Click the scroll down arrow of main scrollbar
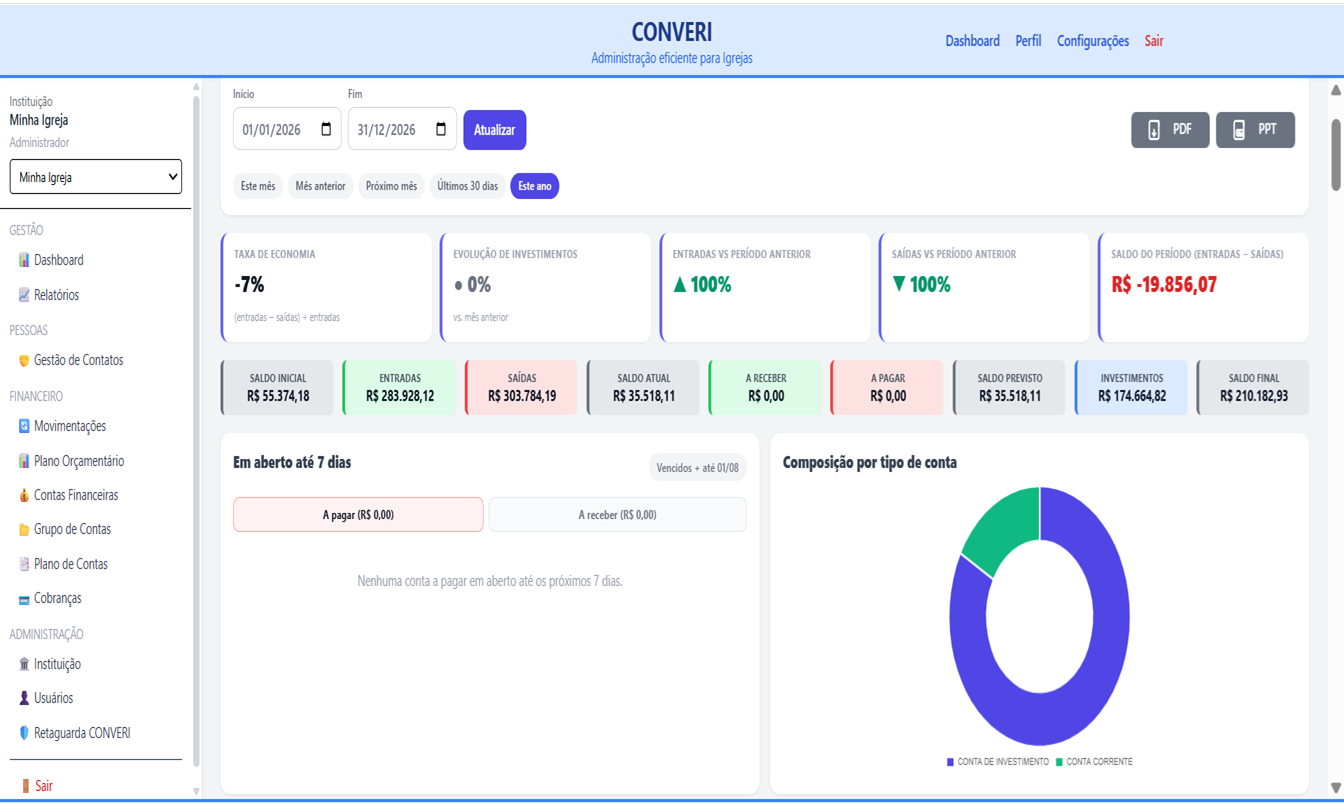Screen dimensions: 1344x803 [x=1336, y=787]
